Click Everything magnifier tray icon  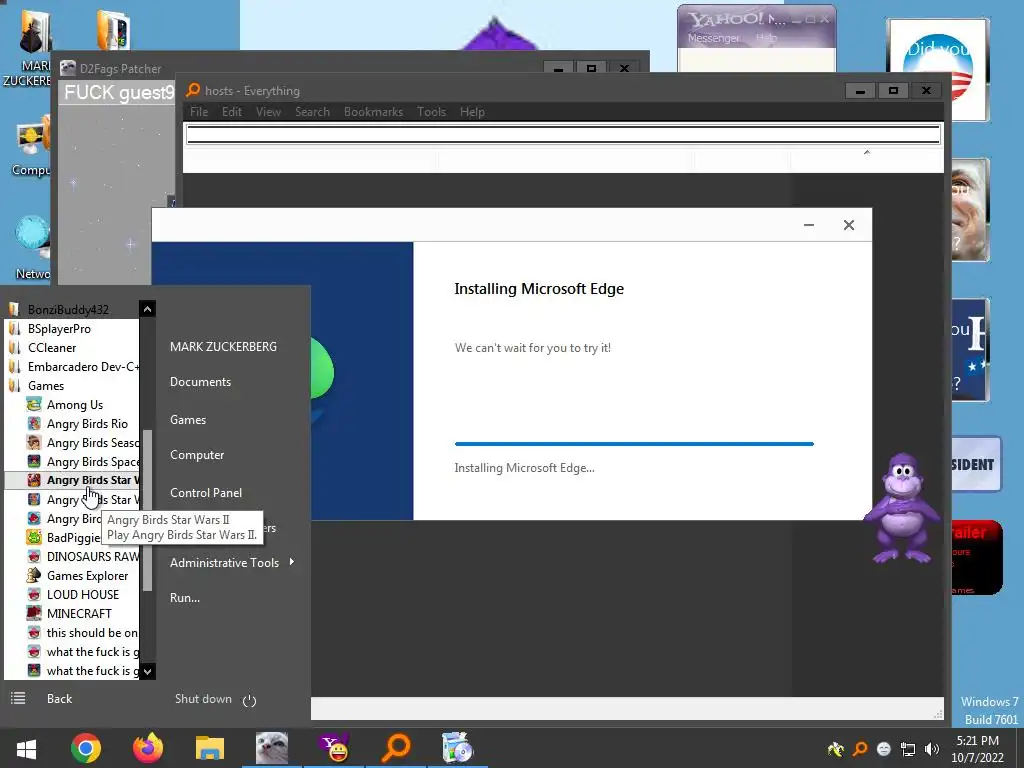coord(860,749)
